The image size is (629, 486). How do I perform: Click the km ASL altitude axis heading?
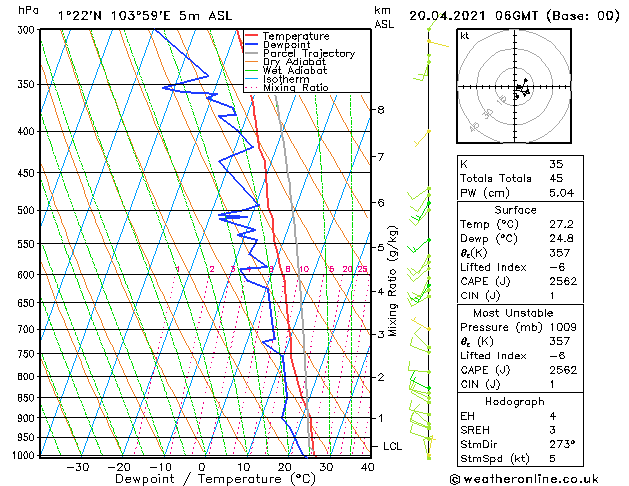[384, 17]
